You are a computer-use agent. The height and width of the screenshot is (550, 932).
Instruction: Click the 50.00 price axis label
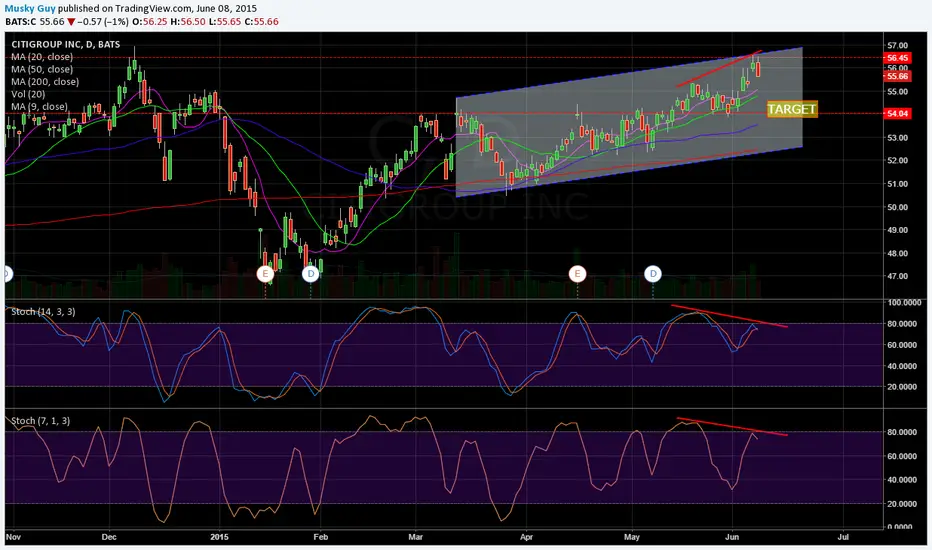[x=898, y=207]
